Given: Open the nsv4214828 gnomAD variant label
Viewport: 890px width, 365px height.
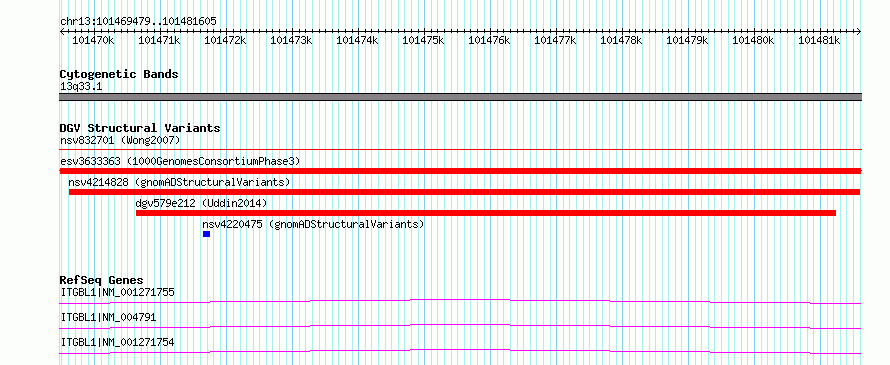Looking at the screenshot, I should 179,182.
